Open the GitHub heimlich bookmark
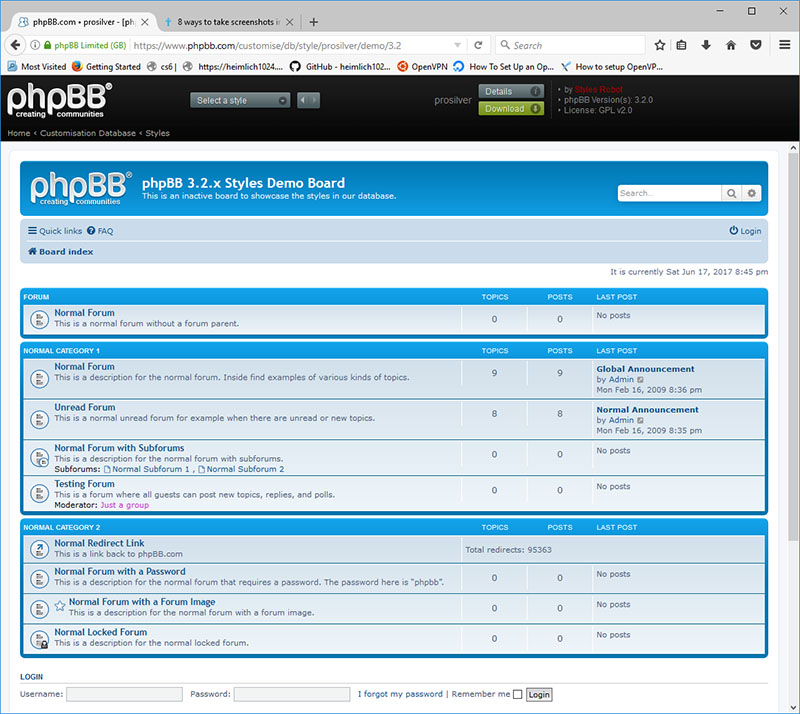 tap(340, 66)
